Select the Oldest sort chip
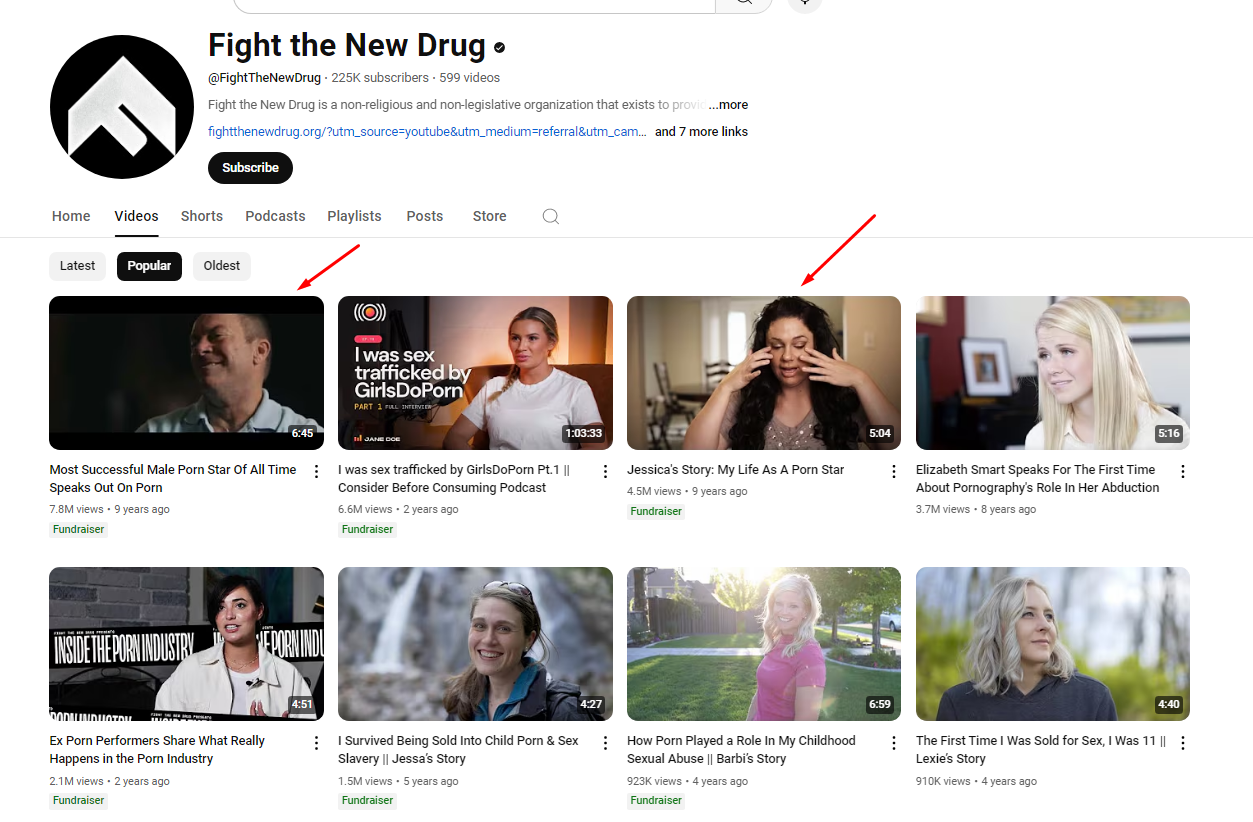1253x822 pixels. [x=222, y=266]
